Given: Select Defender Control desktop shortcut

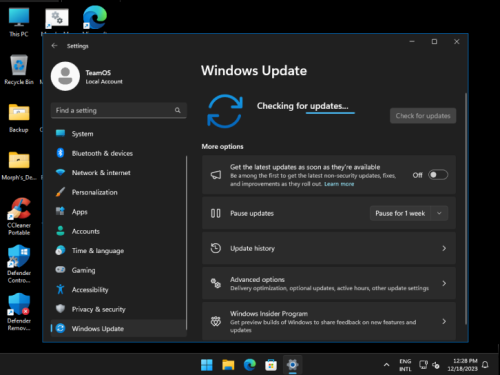Looking at the screenshot, I should coord(19,264).
